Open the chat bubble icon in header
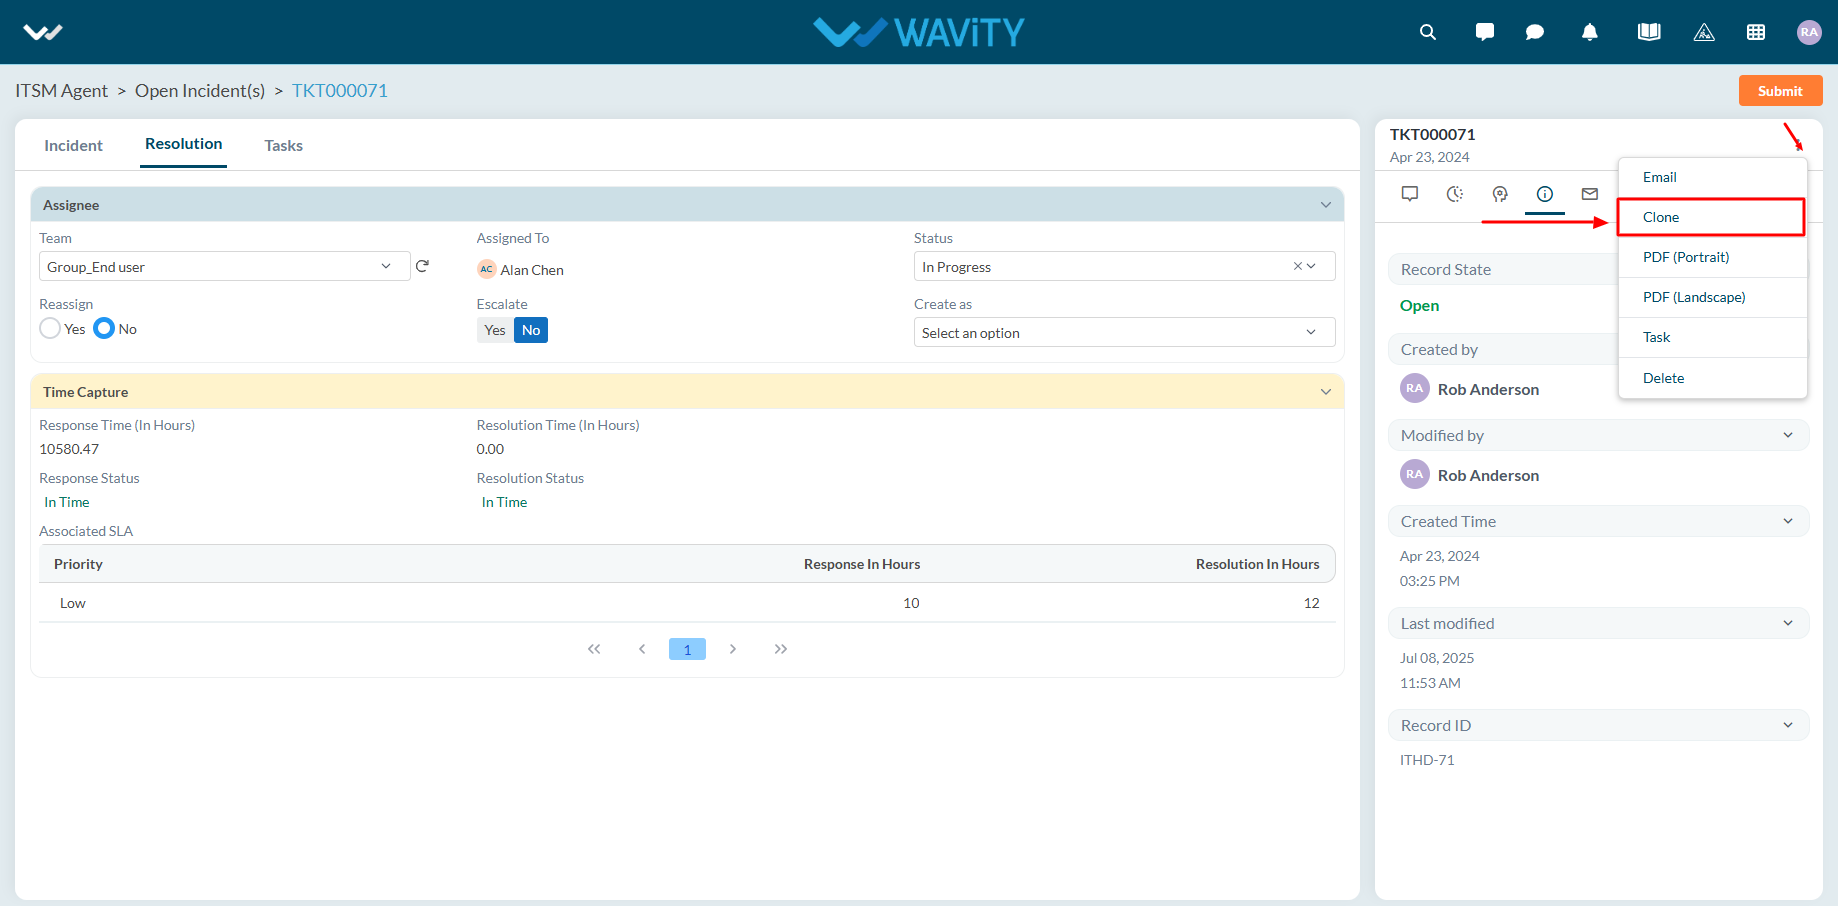This screenshot has width=1838, height=906. pos(1535,32)
